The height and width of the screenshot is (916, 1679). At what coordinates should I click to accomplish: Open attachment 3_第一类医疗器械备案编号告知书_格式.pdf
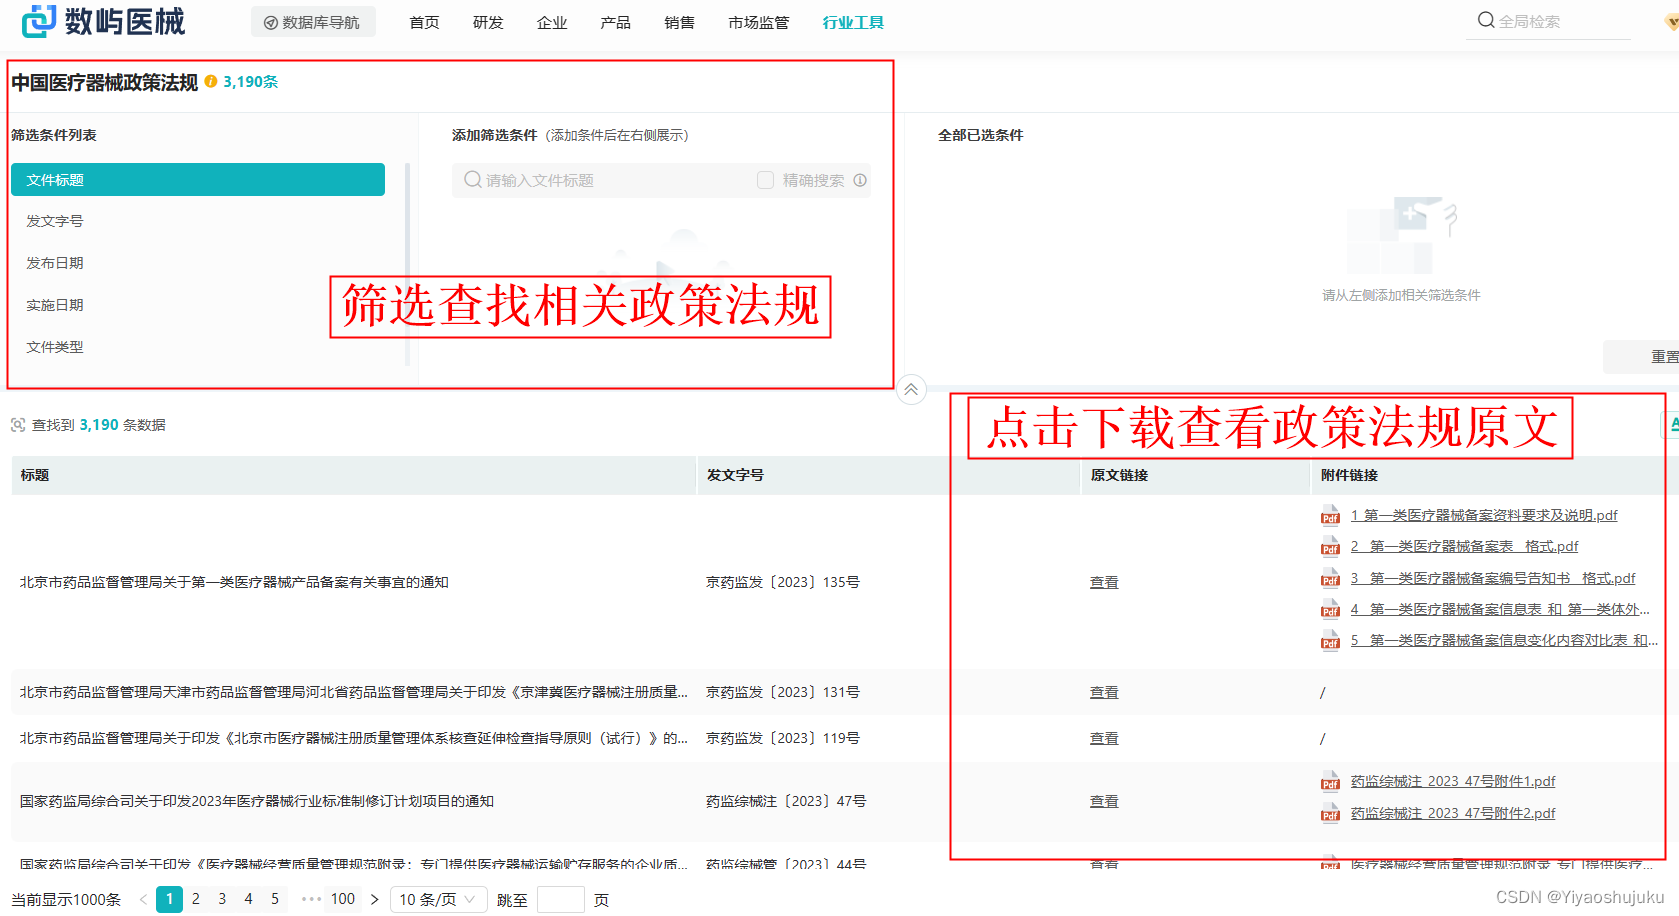[x=1493, y=578]
